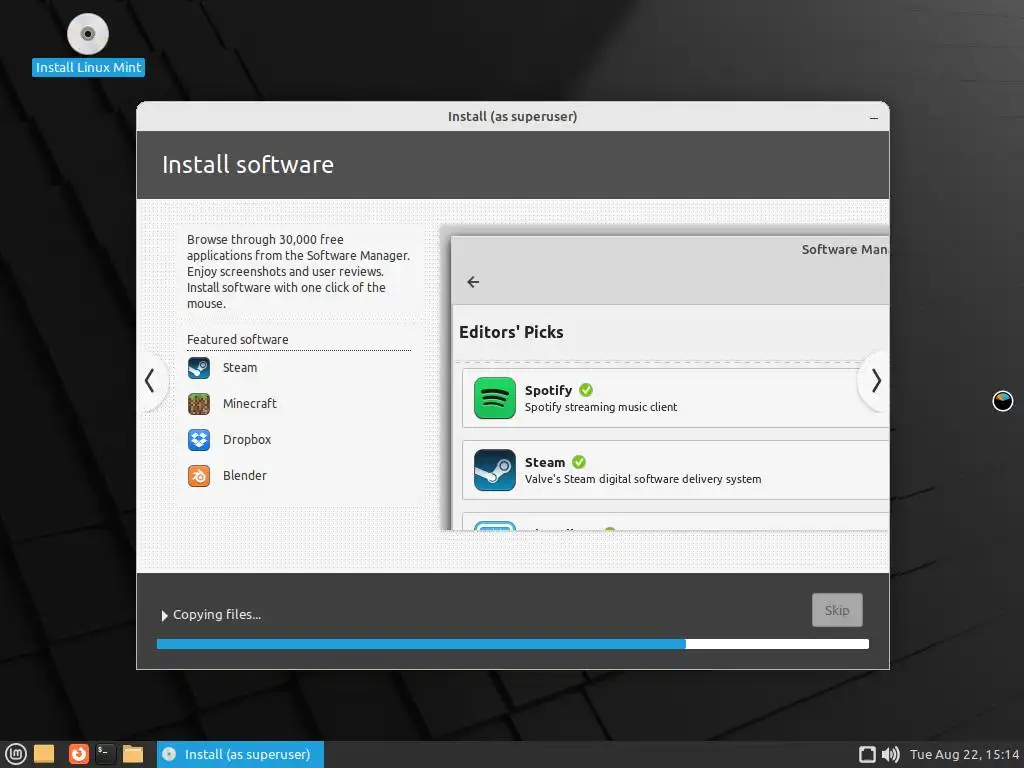Click 'Spotify streaming music client' description

tap(601, 407)
